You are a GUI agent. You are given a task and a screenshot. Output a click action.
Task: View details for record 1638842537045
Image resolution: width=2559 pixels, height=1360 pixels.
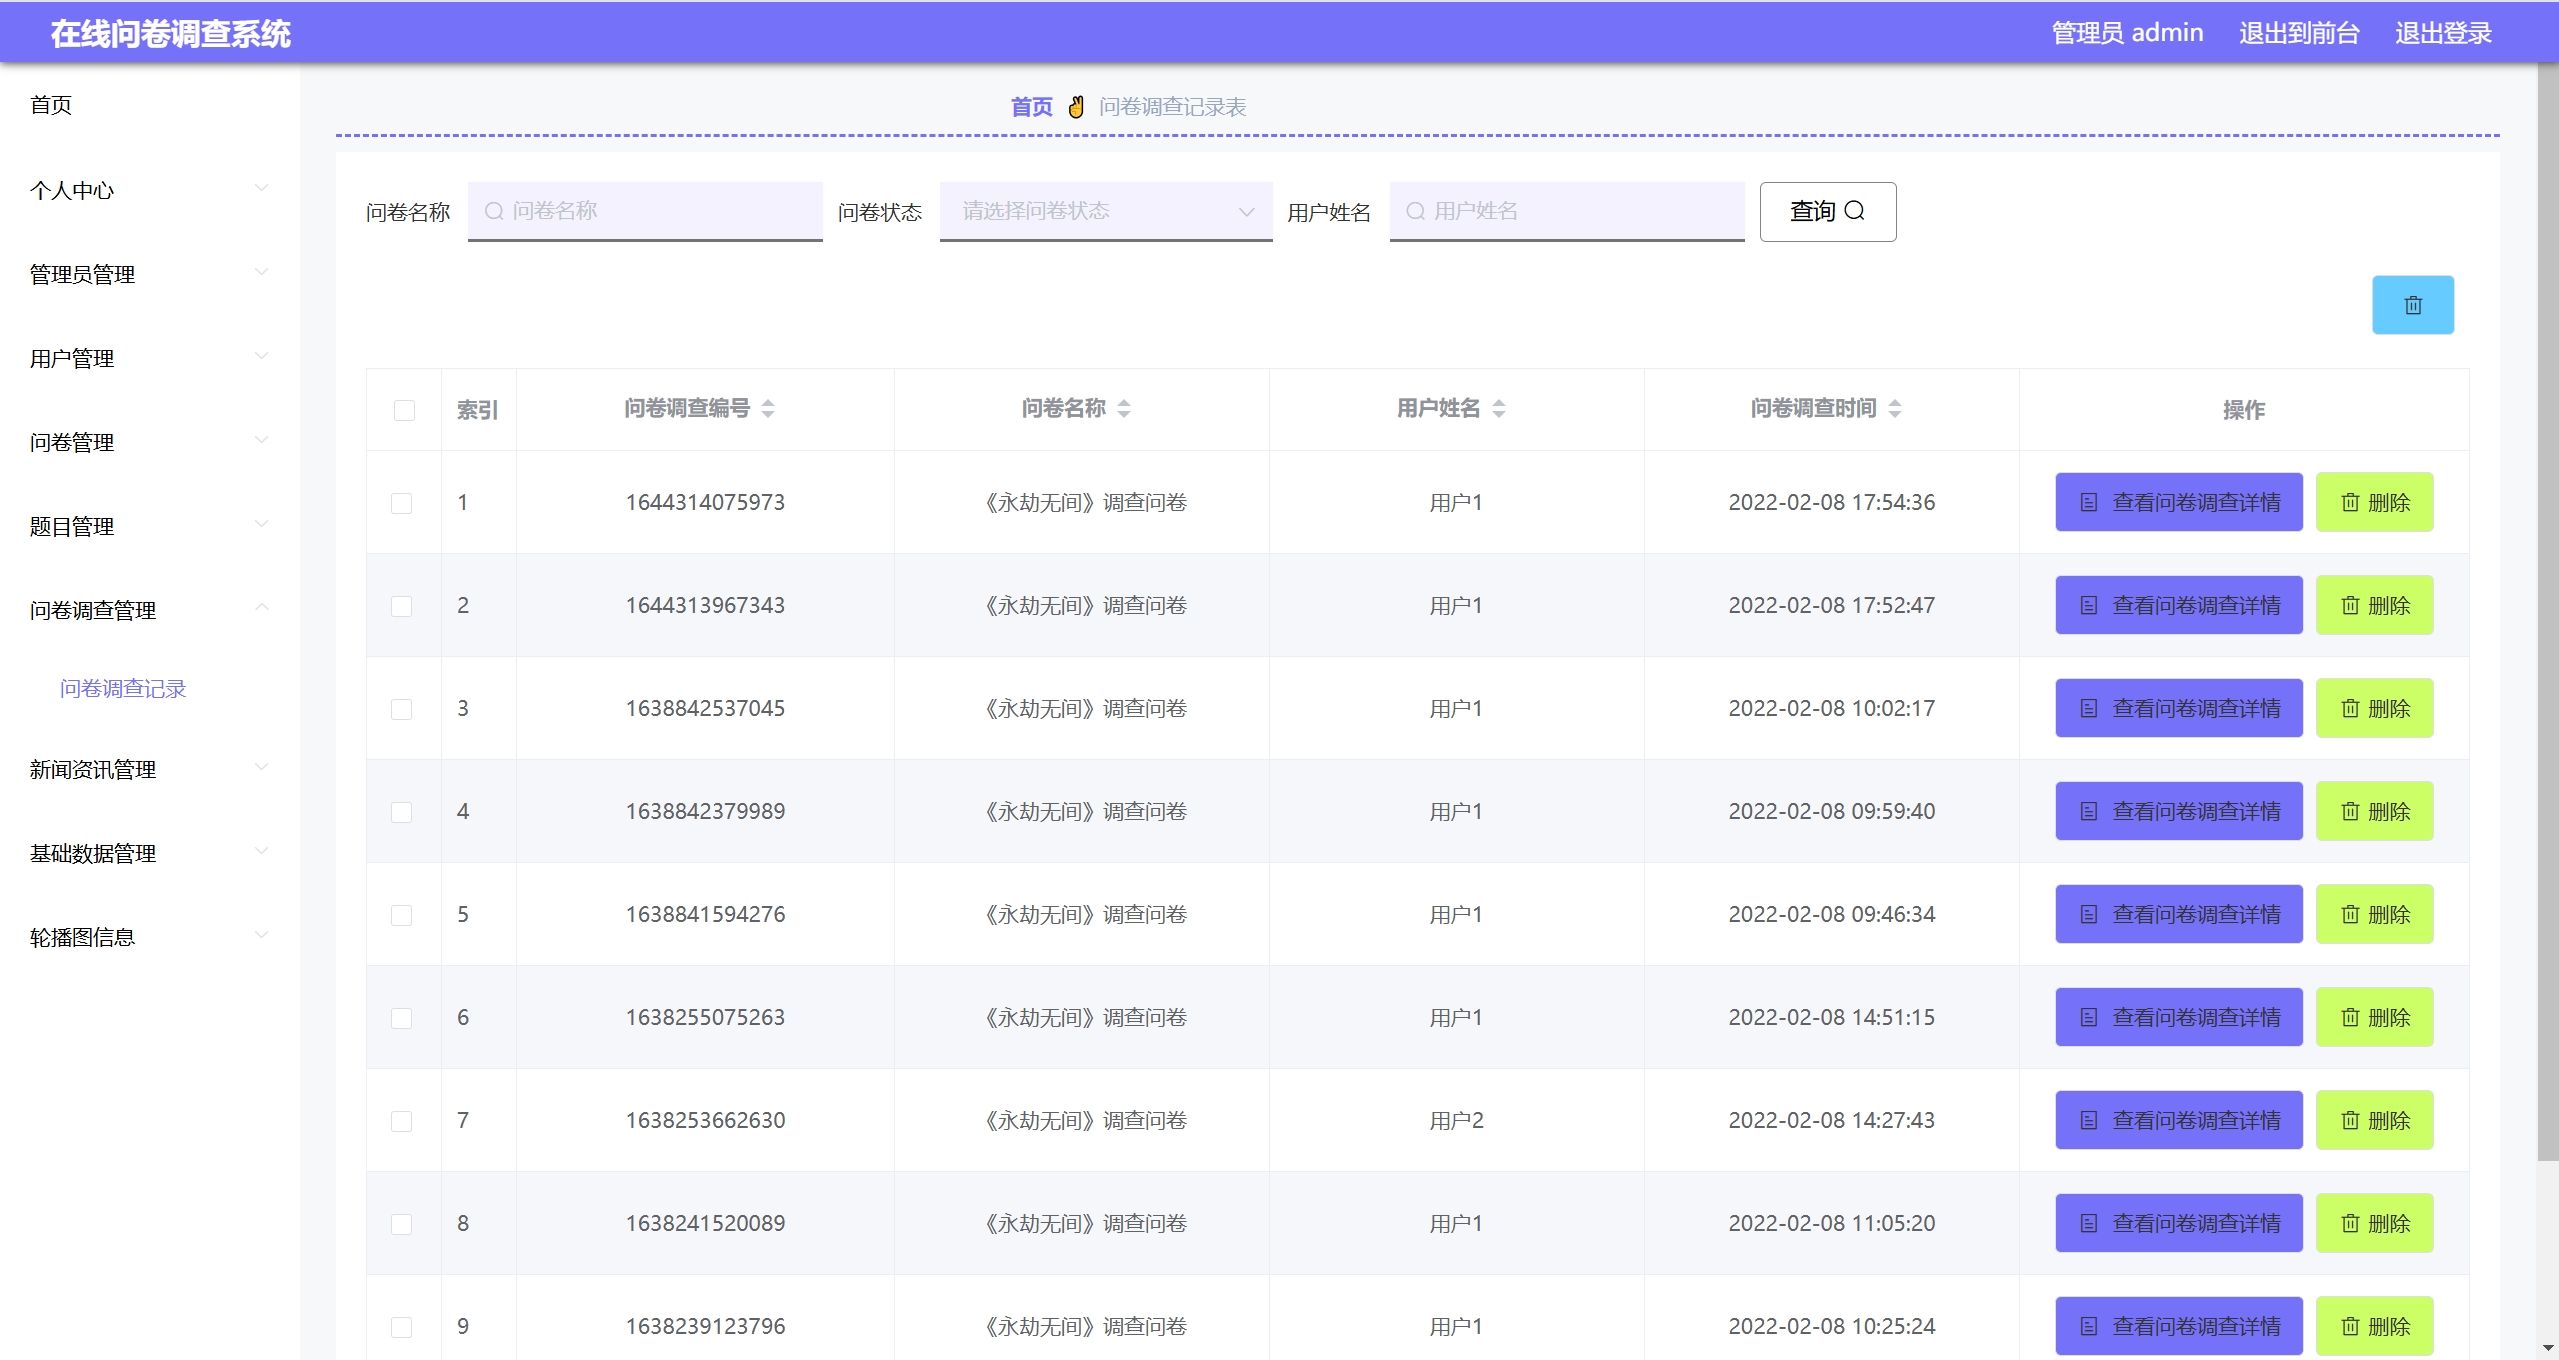[2178, 708]
